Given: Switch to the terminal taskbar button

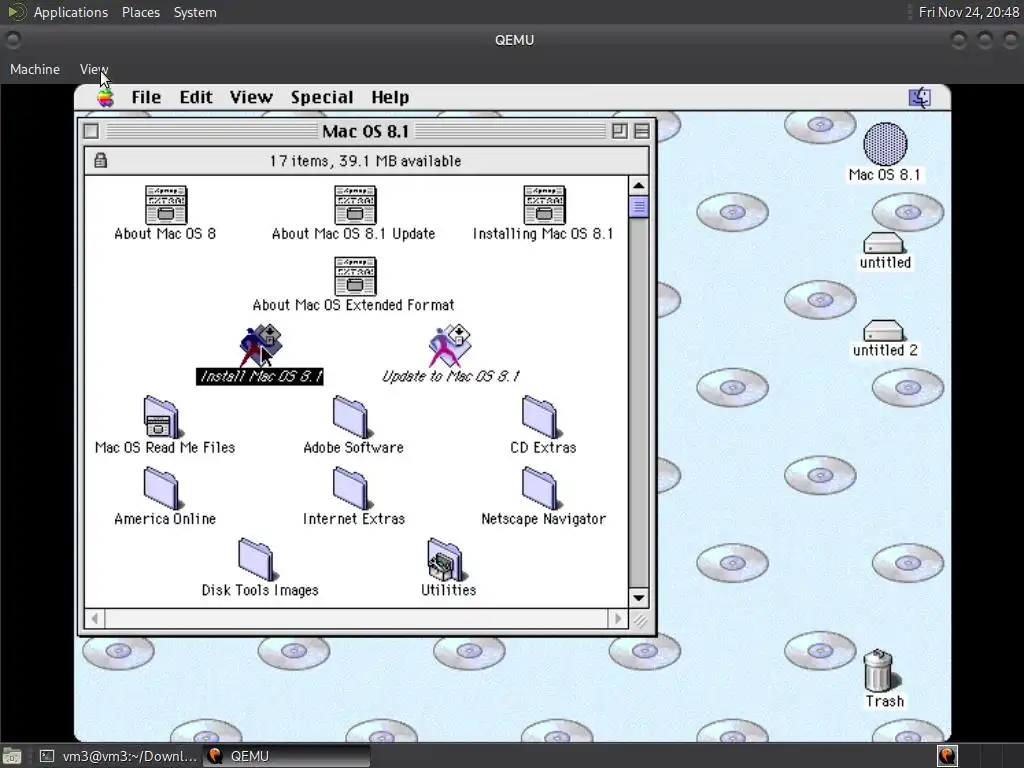Looking at the screenshot, I should pyautogui.click(x=118, y=756).
